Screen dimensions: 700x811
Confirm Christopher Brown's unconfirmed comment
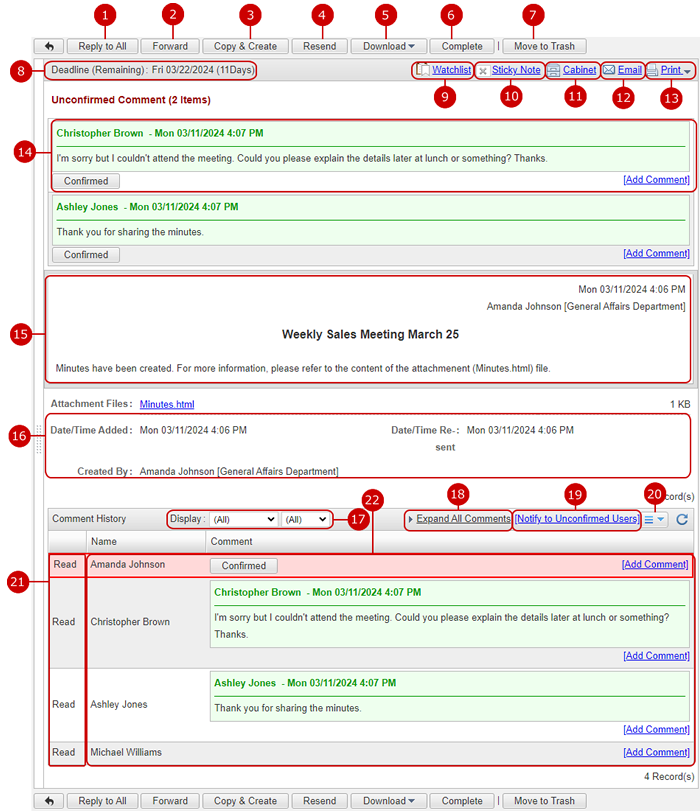[x=86, y=181]
